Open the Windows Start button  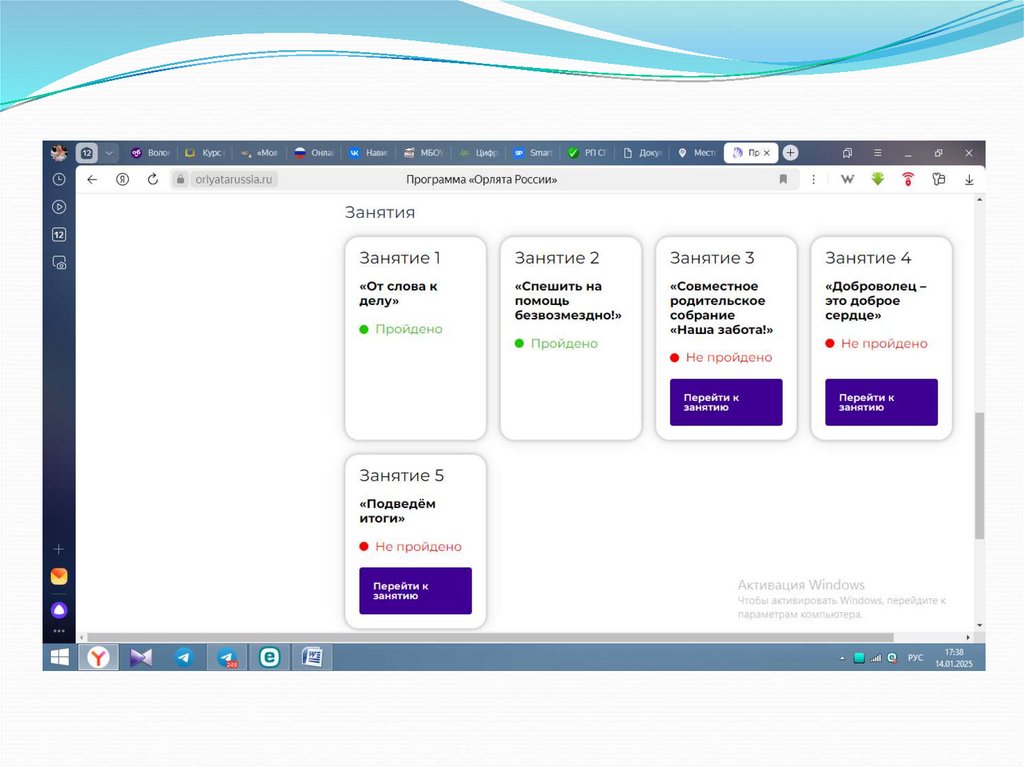(x=59, y=657)
